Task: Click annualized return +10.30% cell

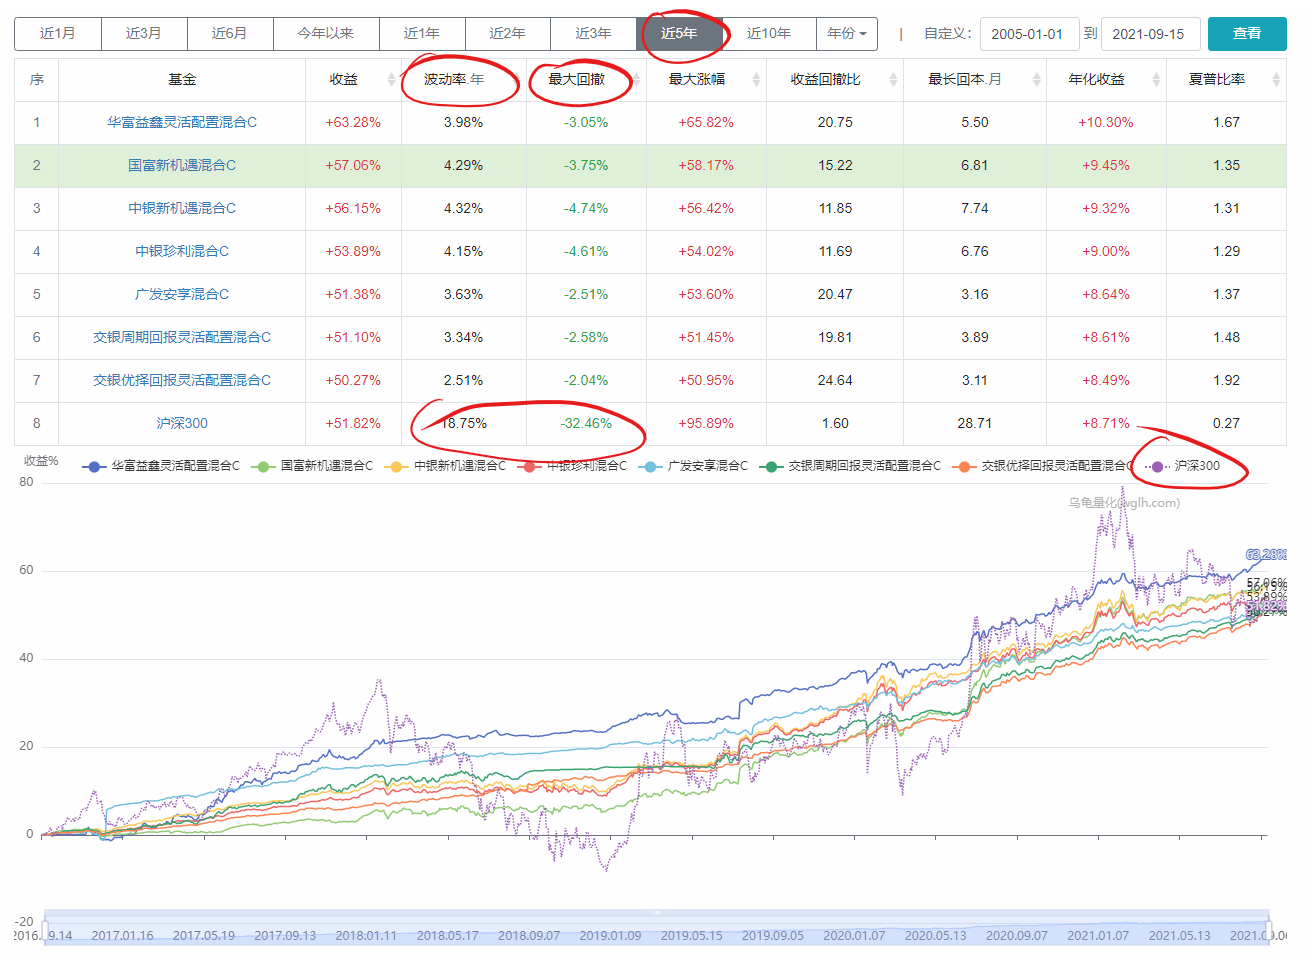Action: tap(1106, 122)
